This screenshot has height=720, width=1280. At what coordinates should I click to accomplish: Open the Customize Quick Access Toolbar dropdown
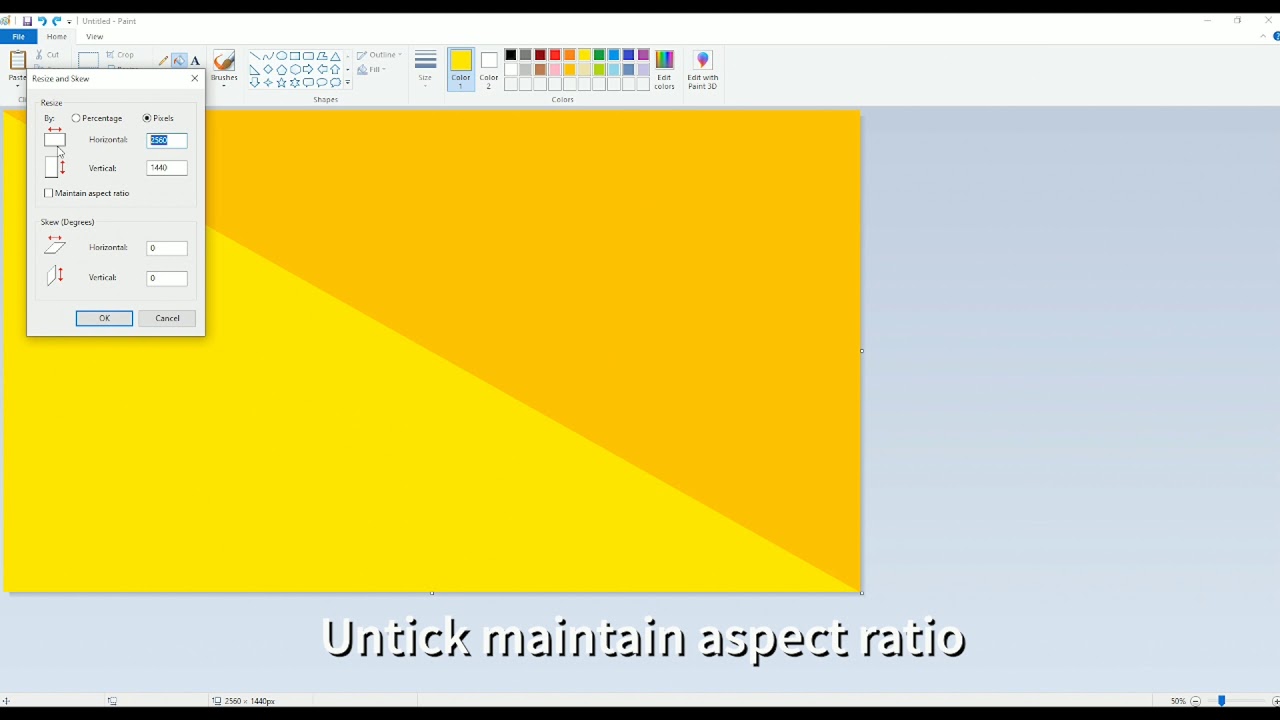pos(69,21)
